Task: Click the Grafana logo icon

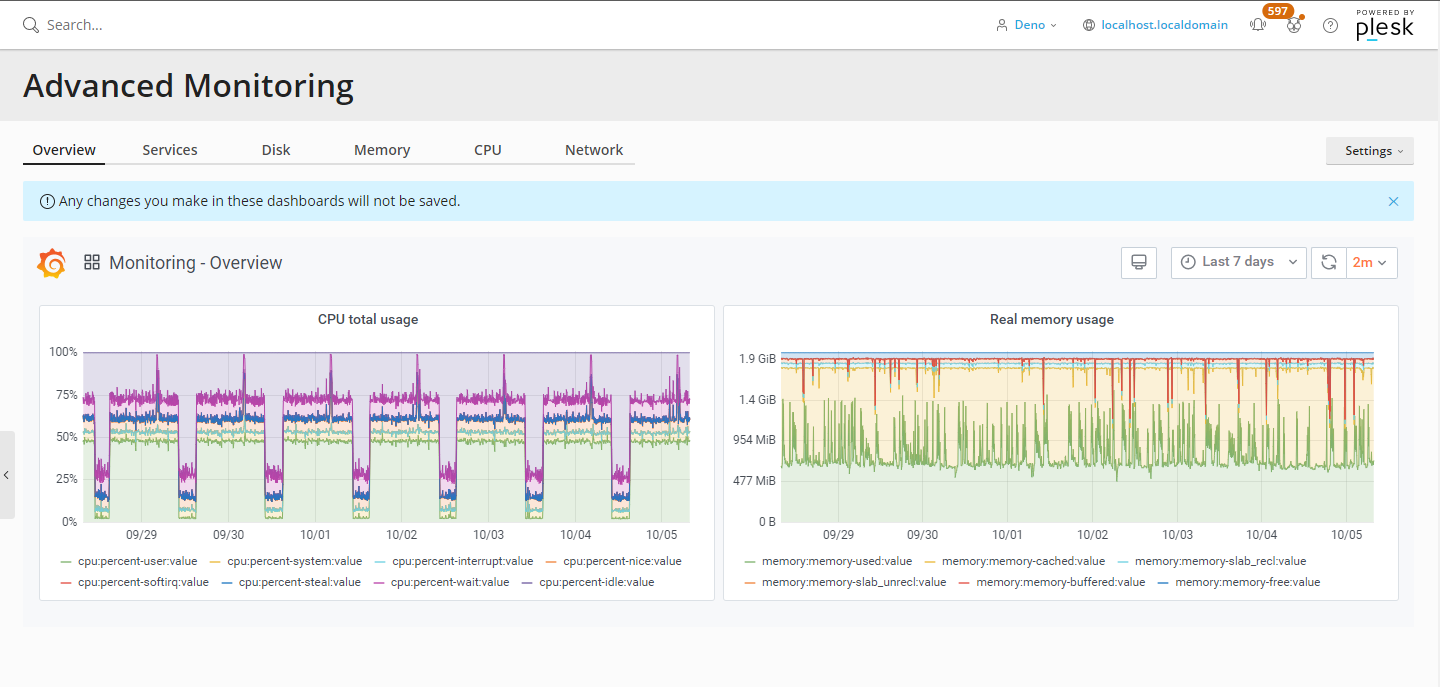Action: click(52, 263)
